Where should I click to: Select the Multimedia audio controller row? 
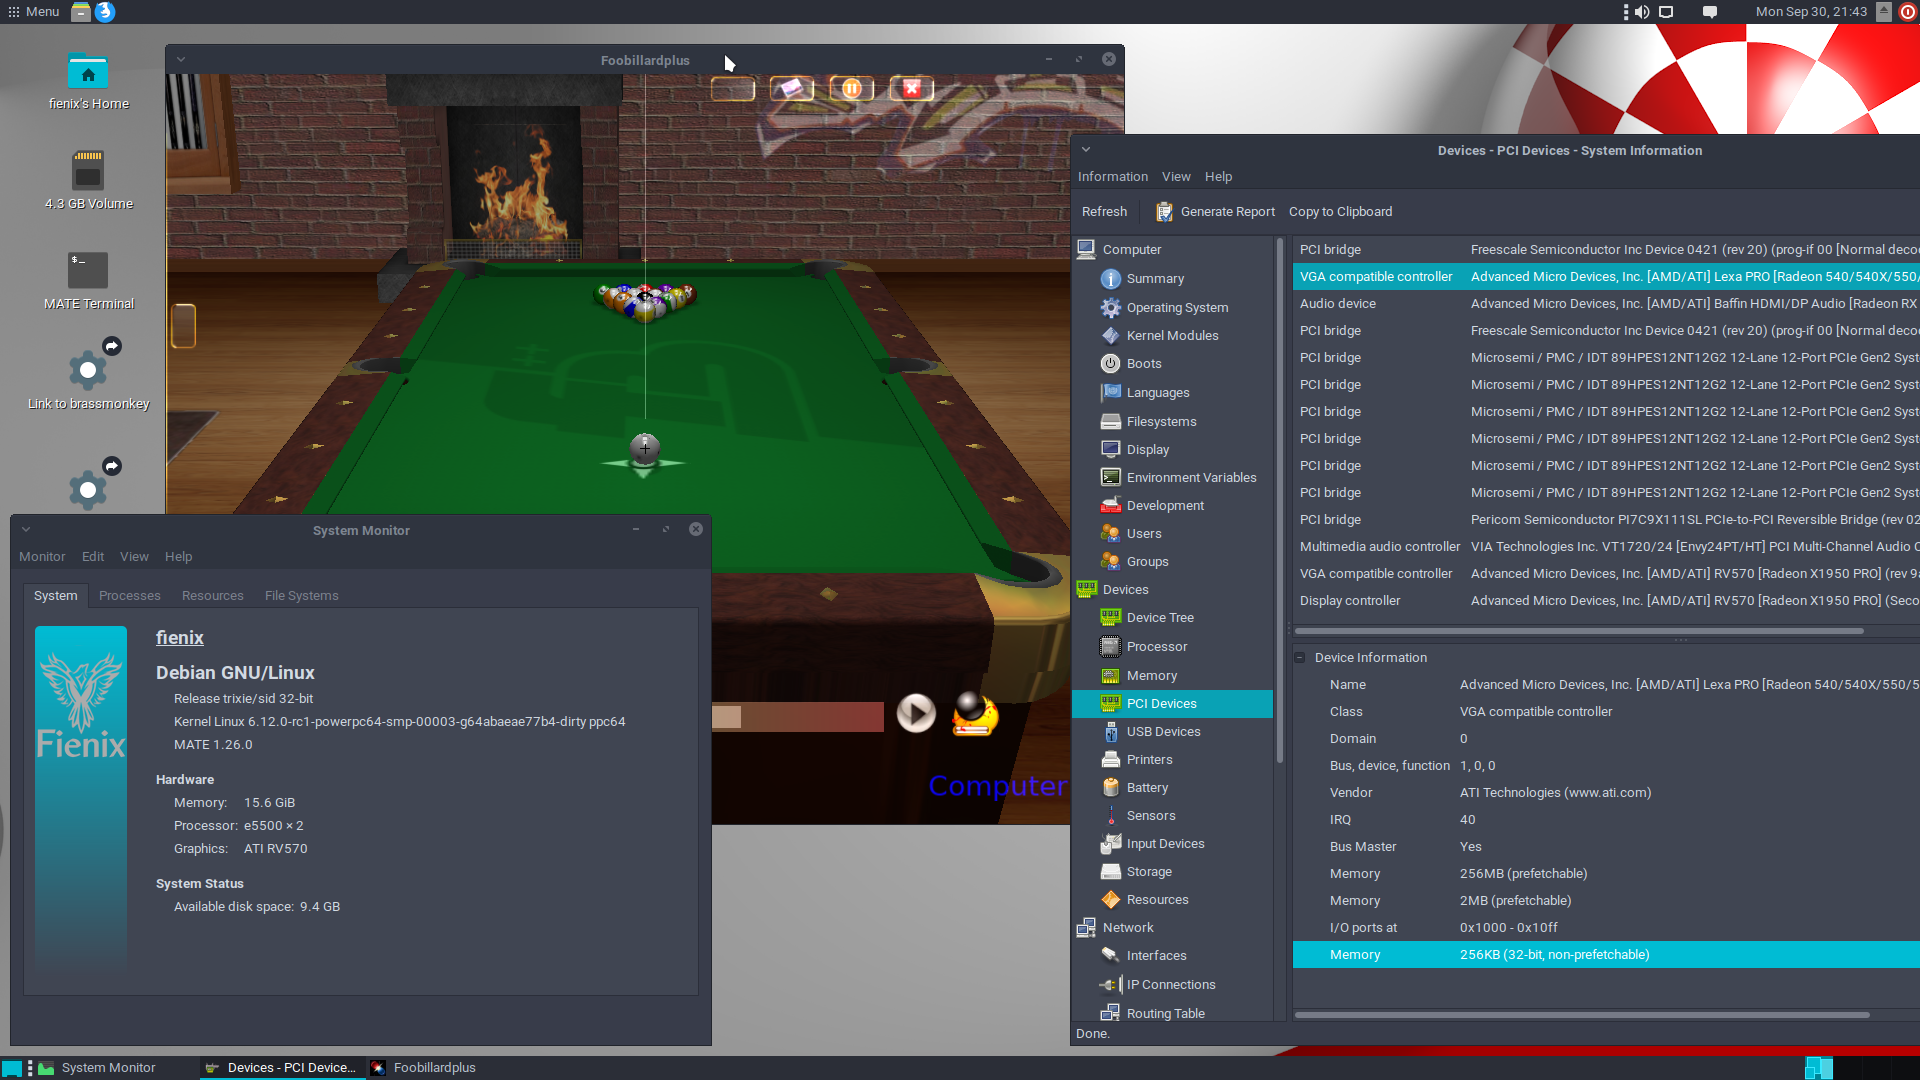tap(1607, 547)
